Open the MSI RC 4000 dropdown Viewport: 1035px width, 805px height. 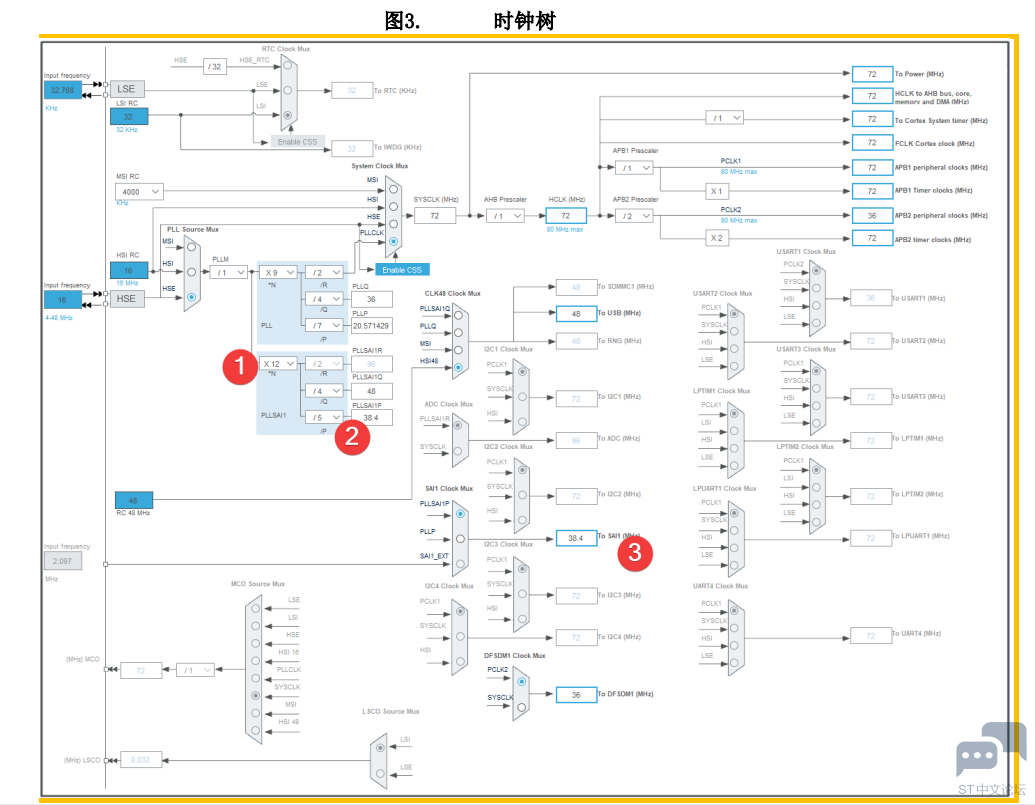coord(139,192)
